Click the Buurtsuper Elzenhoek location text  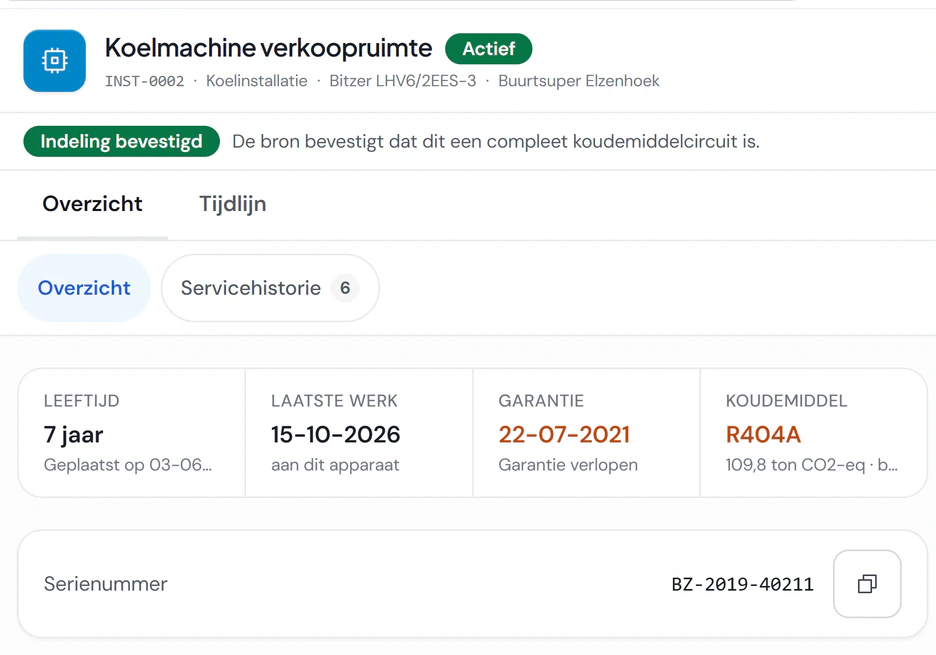point(578,81)
